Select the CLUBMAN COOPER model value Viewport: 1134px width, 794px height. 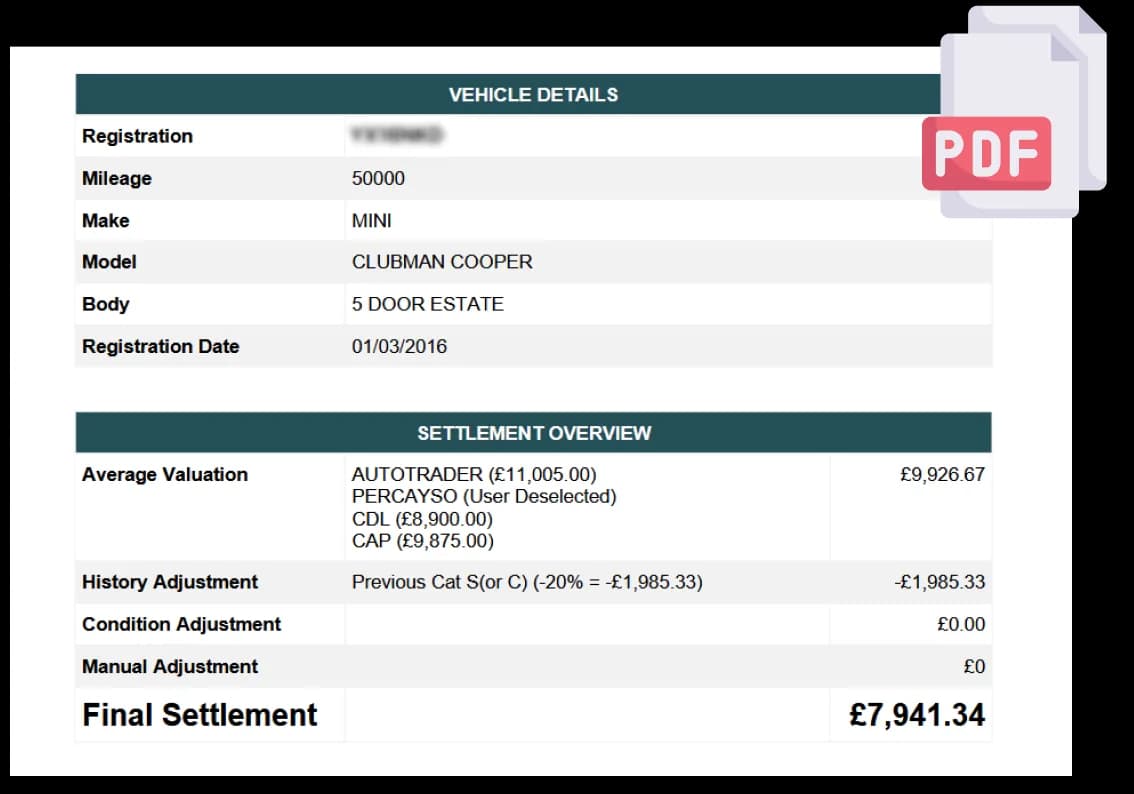[x=442, y=262]
